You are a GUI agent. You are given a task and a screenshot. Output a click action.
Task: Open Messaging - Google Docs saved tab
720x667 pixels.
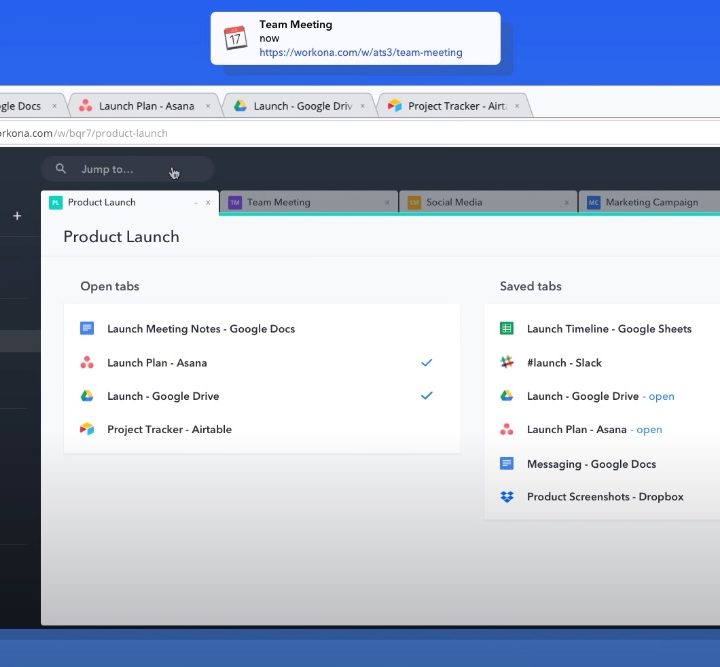tap(591, 464)
